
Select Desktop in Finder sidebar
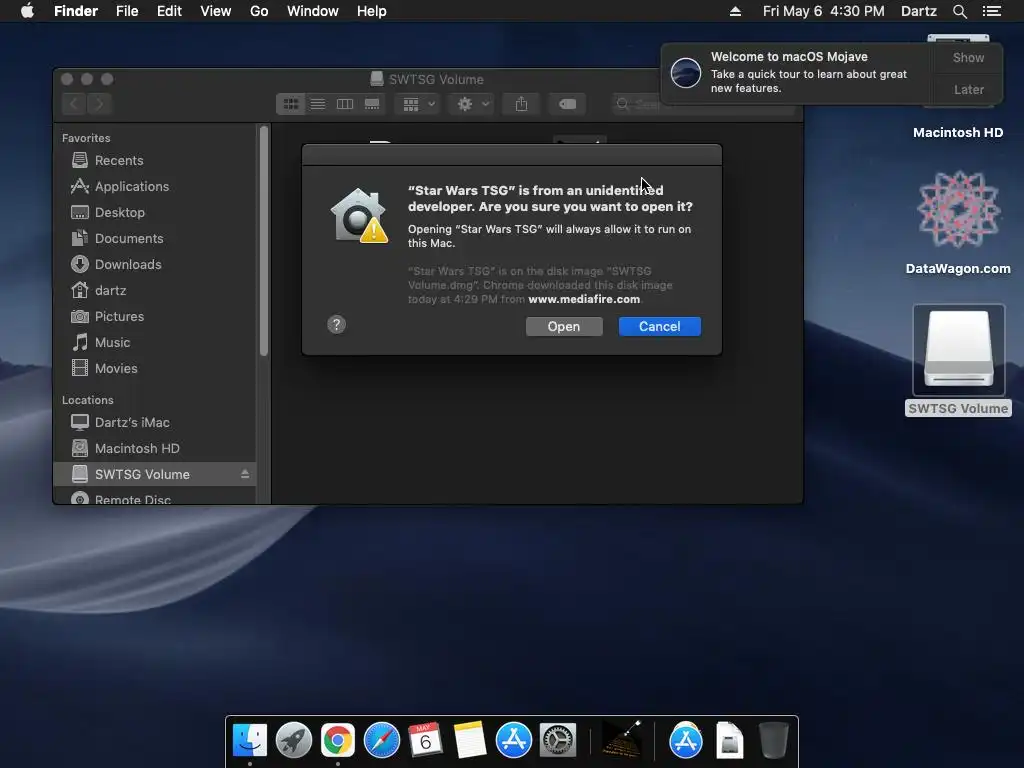click(x=155, y=212)
